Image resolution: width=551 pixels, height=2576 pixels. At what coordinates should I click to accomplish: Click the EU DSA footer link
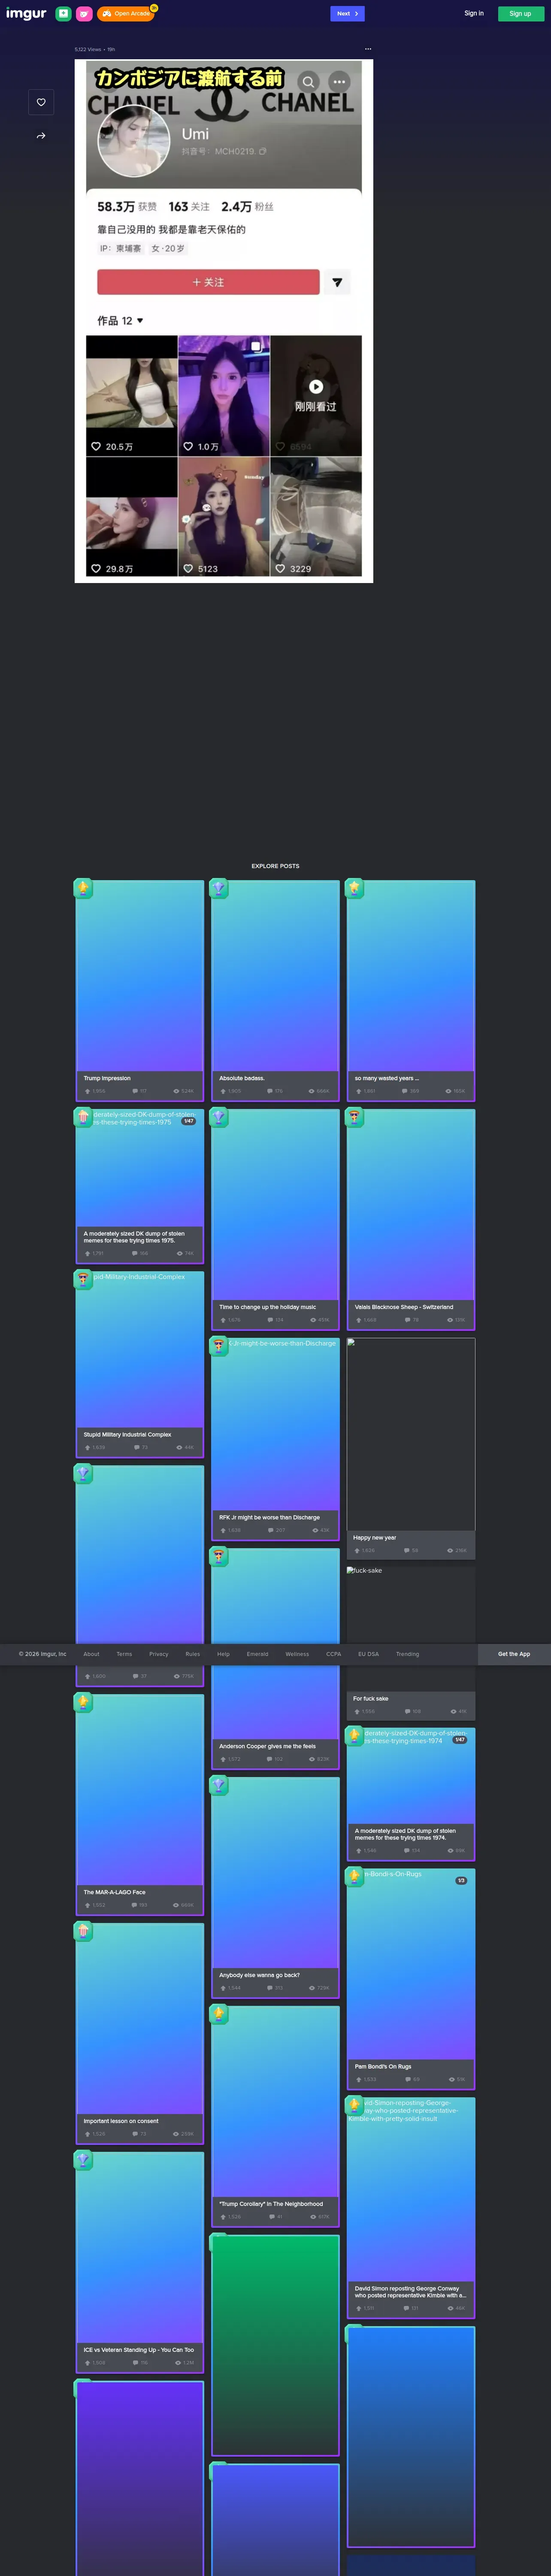369,1654
